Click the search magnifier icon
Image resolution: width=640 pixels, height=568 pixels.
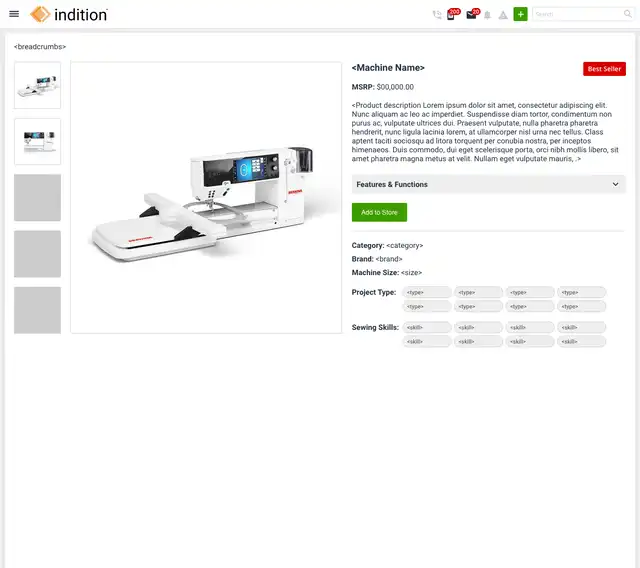627,14
